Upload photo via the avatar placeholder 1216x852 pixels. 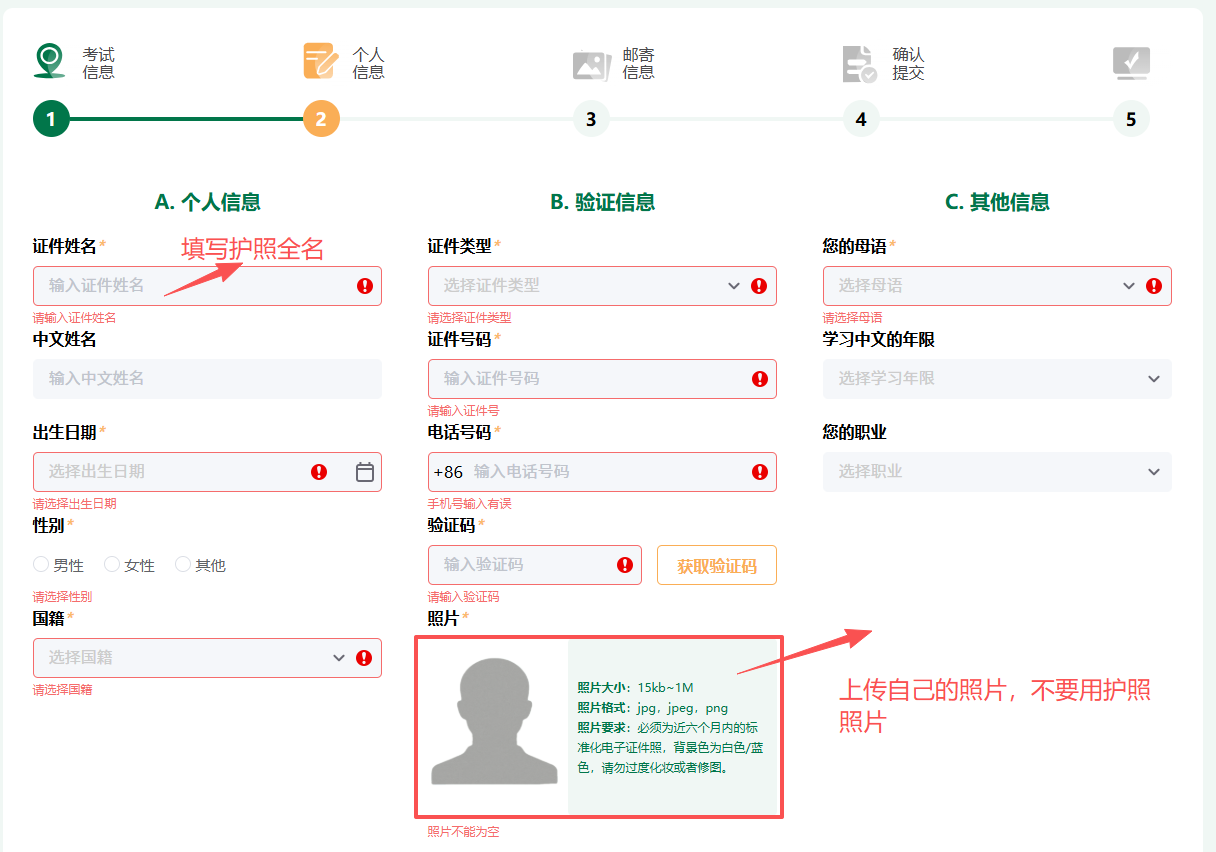coord(493,726)
